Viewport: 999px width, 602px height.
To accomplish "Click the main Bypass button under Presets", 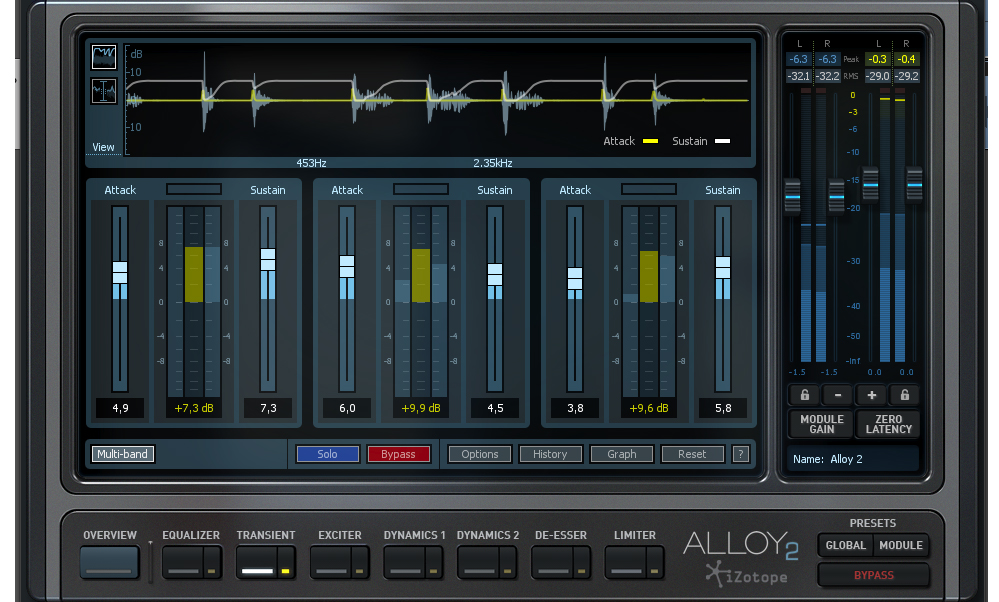I will pyautogui.click(x=873, y=575).
